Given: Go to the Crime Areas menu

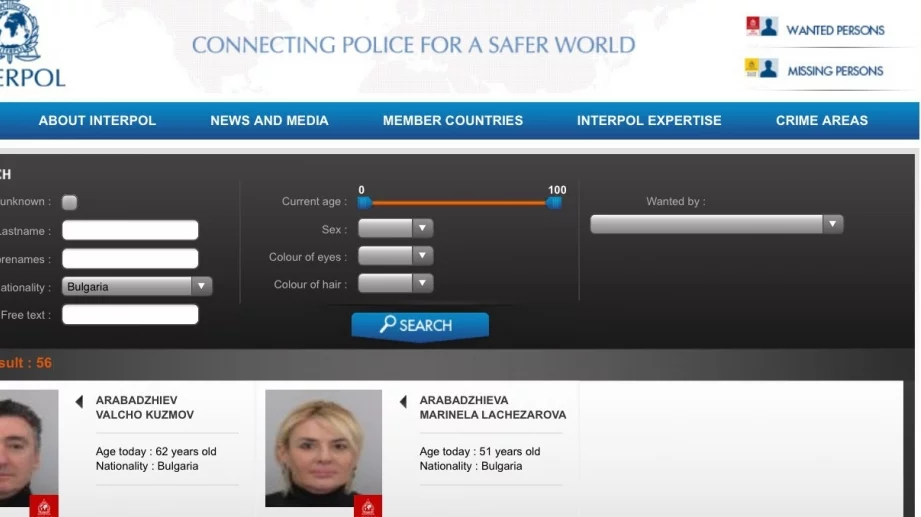Looking at the screenshot, I should (x=821, y=120).
